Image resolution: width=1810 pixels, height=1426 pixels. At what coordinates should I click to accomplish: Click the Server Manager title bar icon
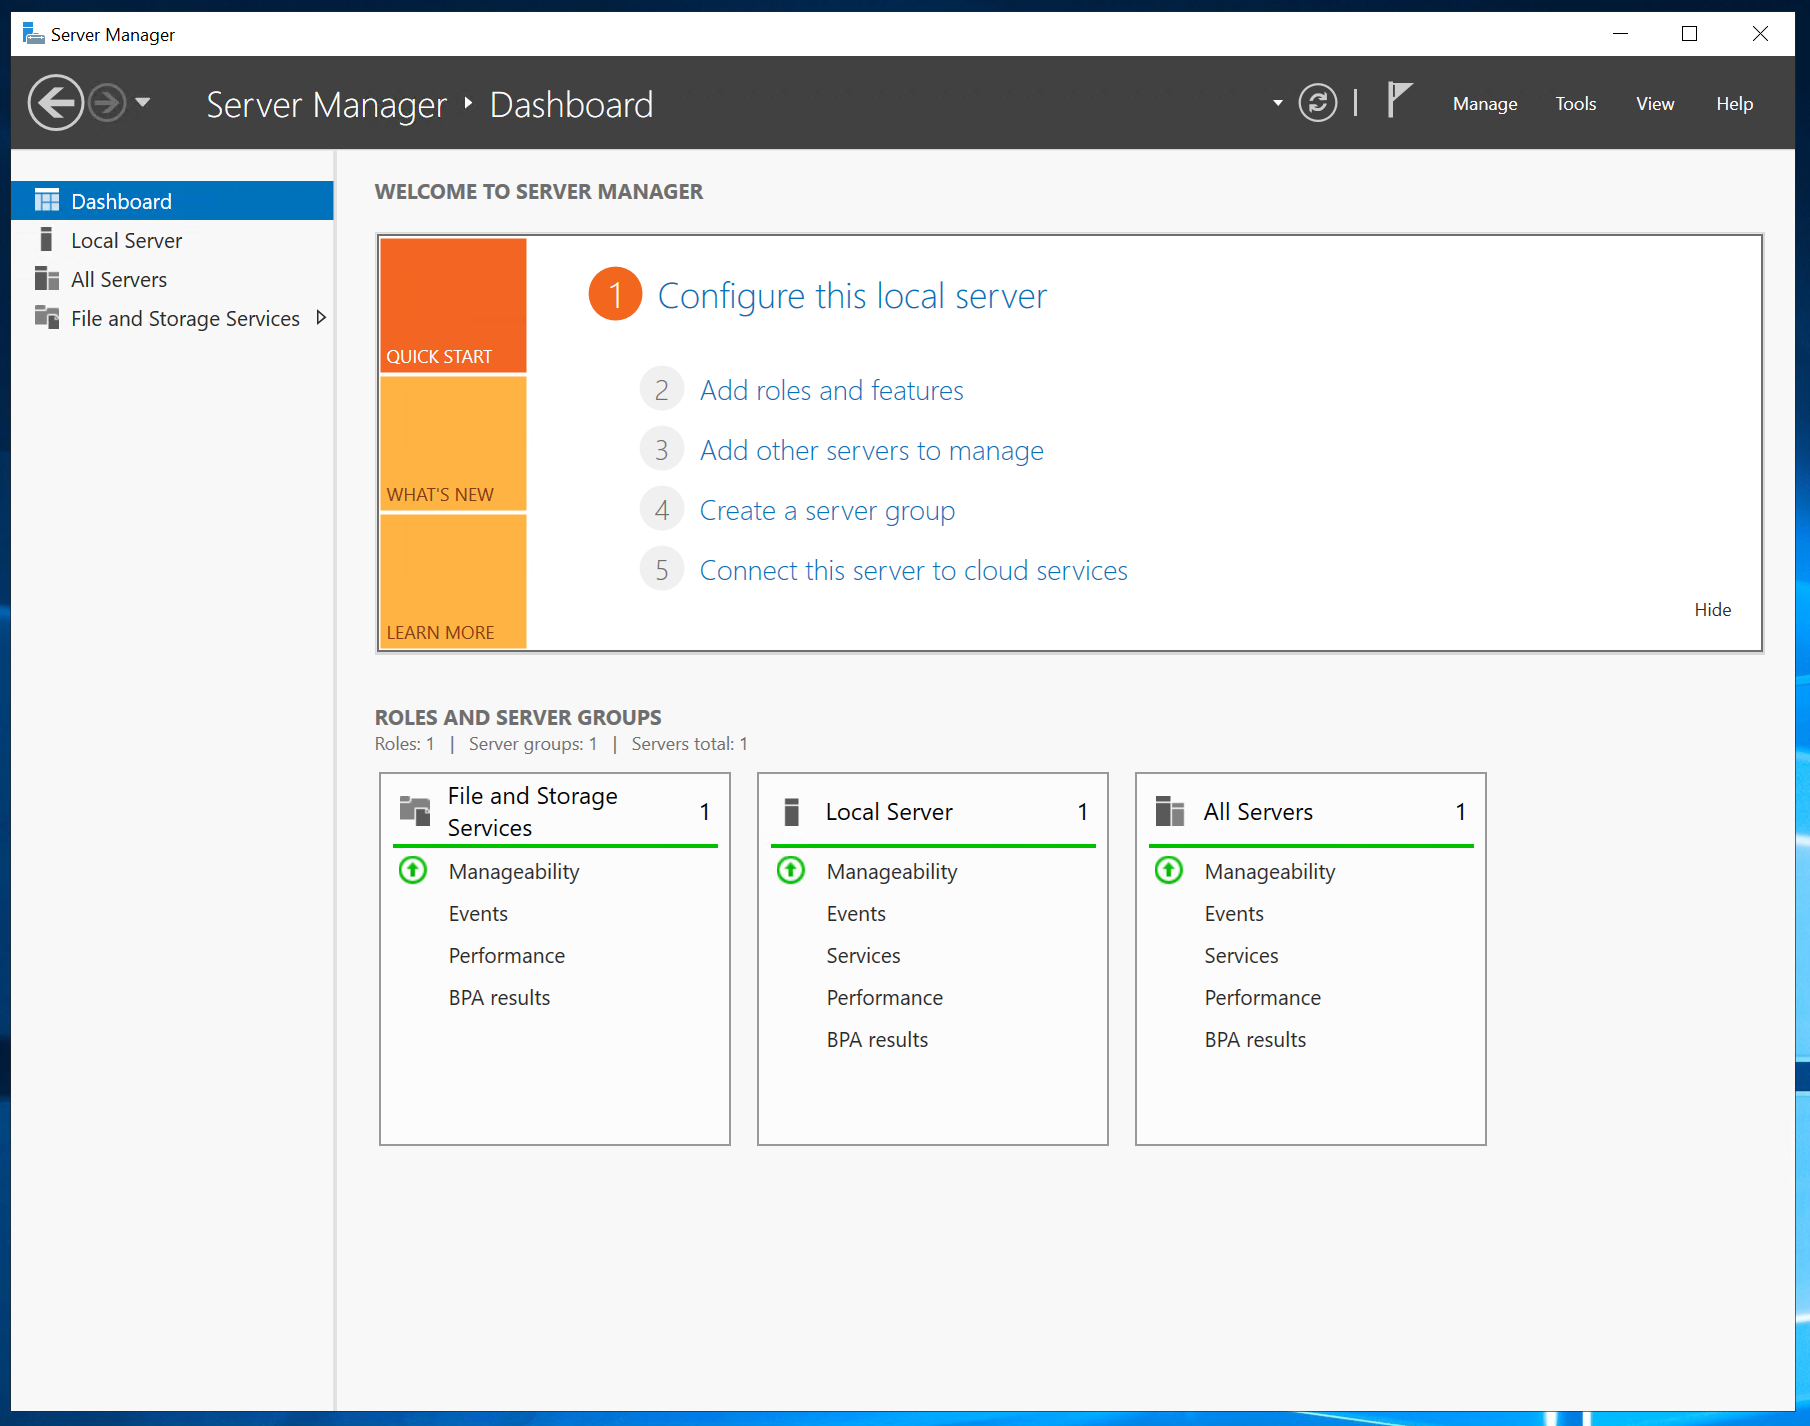(33, 34)
